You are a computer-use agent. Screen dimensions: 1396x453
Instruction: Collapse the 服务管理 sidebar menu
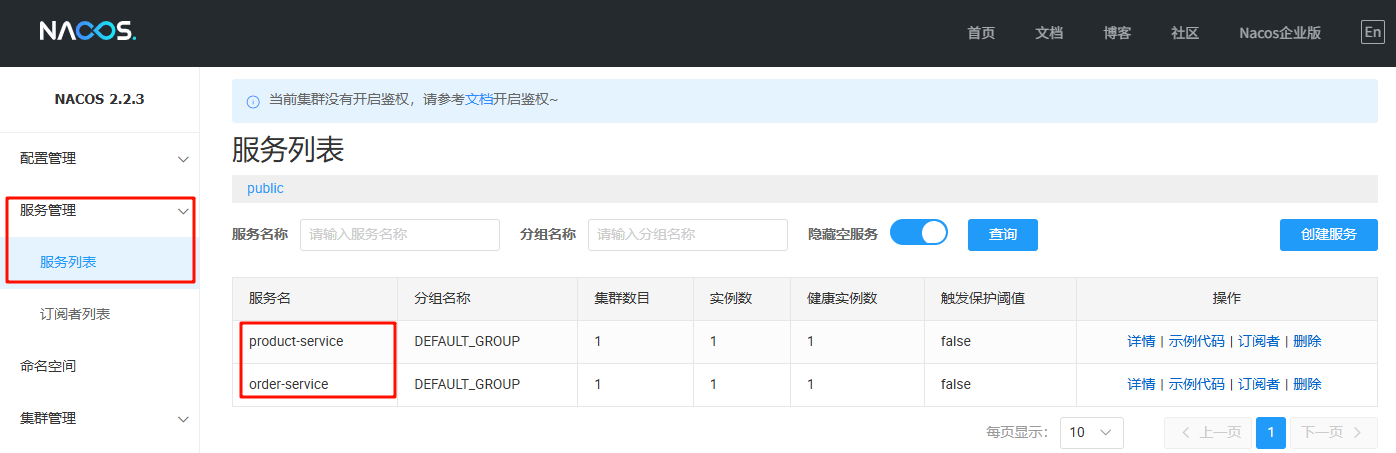click(100, 210)
